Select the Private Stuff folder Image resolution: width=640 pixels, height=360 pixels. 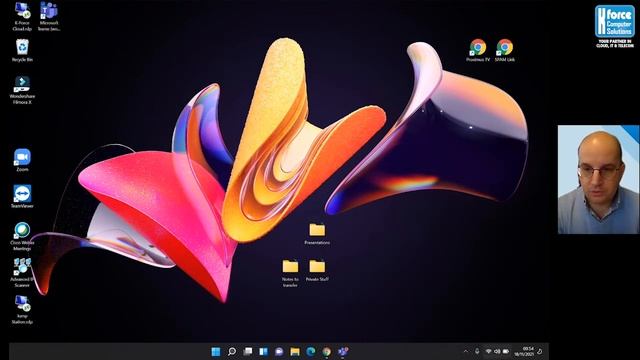(x=317, y=271)
